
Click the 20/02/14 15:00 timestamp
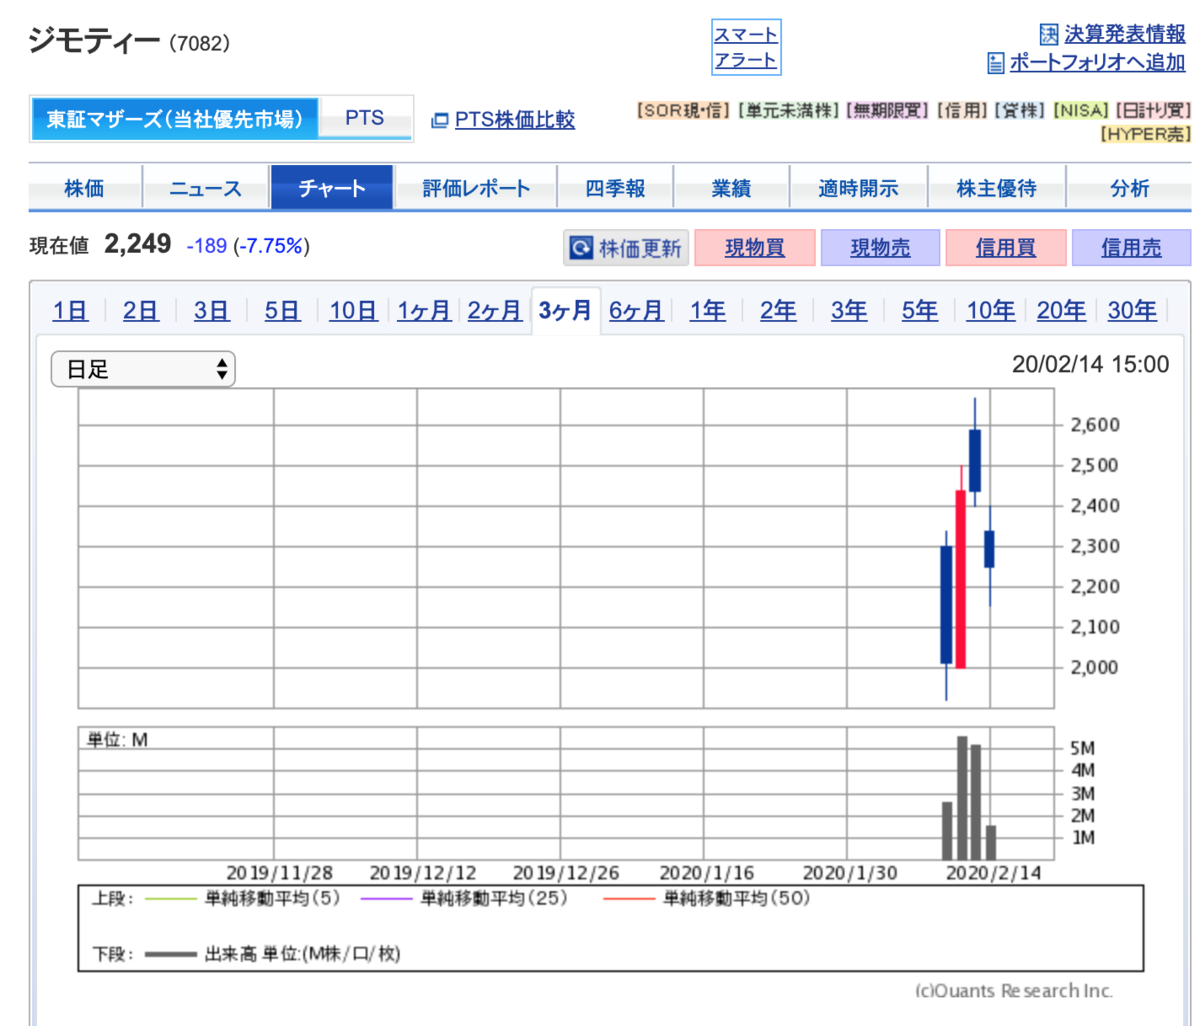point(1091,365)
